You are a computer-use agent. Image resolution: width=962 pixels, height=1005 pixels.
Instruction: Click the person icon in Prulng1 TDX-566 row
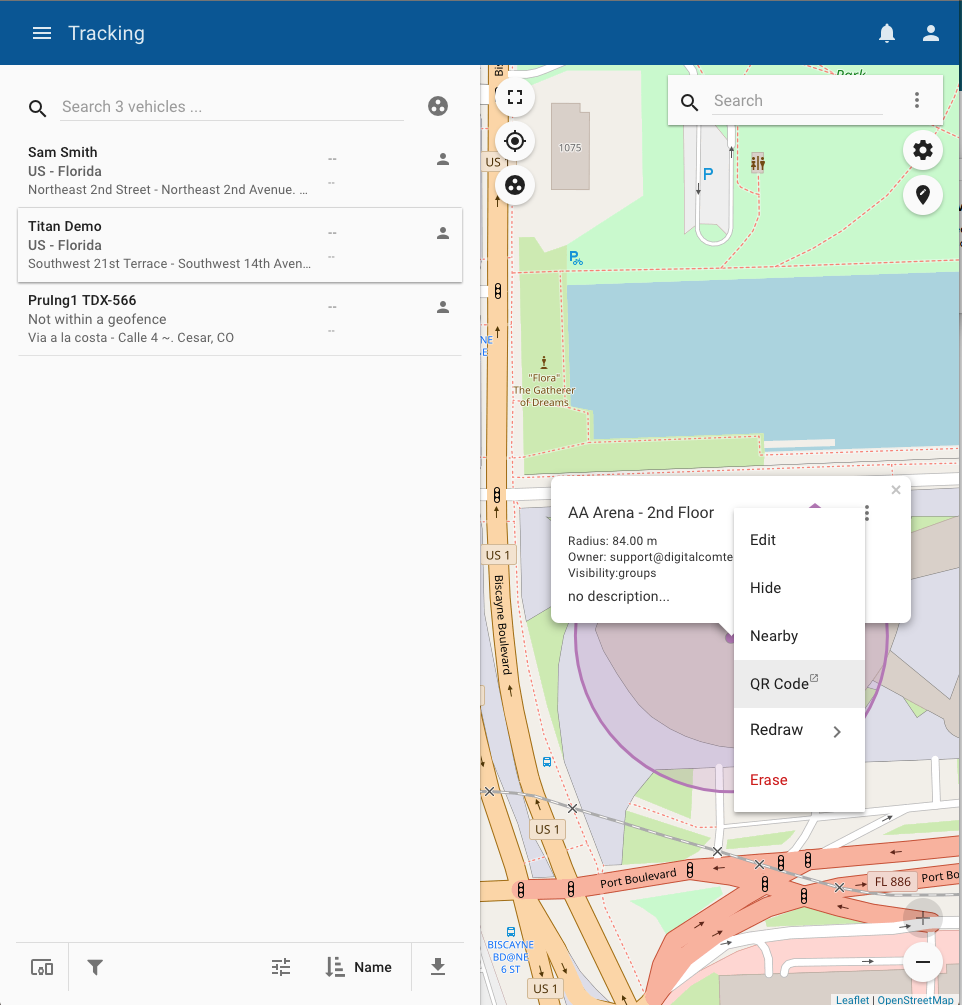[x=443, y=307]
